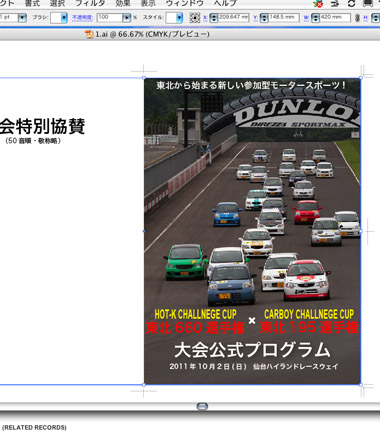Click the 不透明度 opacity link
This screenshot has height=434, width=380.
coord(82,17)
